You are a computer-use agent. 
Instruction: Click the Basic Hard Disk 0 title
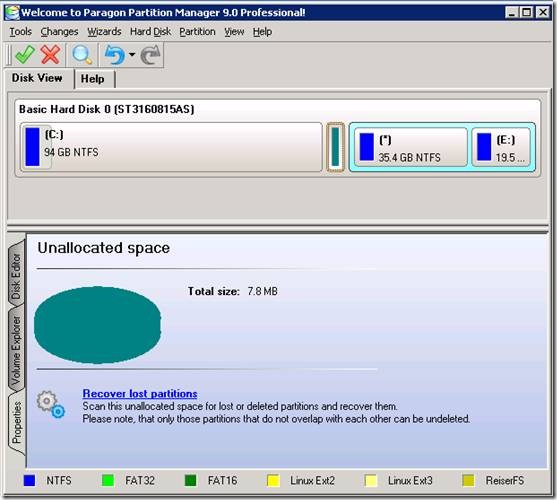click(x=107, y=109)
